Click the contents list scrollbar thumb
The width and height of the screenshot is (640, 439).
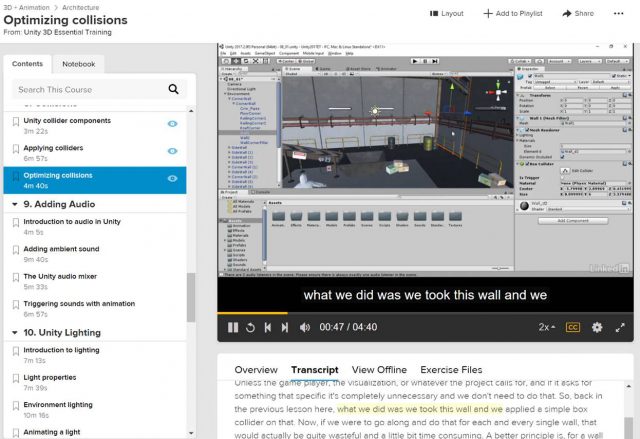[x=191, y=297]
